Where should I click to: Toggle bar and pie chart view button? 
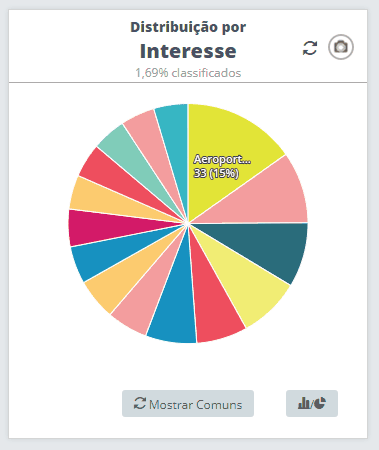coord(312,403)
